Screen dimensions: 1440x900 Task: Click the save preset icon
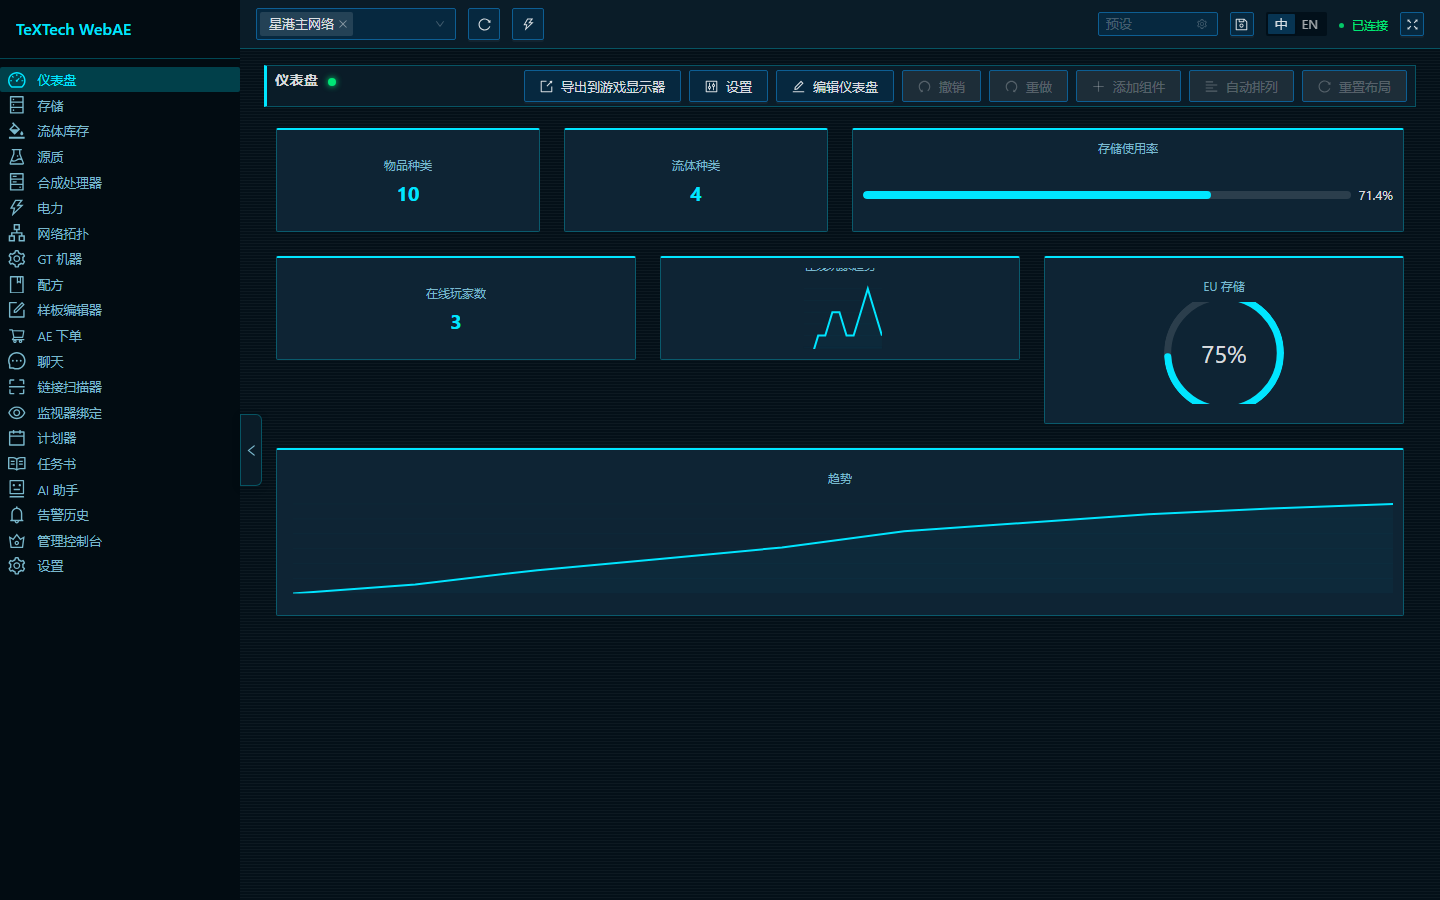[x=1241, y=24]
